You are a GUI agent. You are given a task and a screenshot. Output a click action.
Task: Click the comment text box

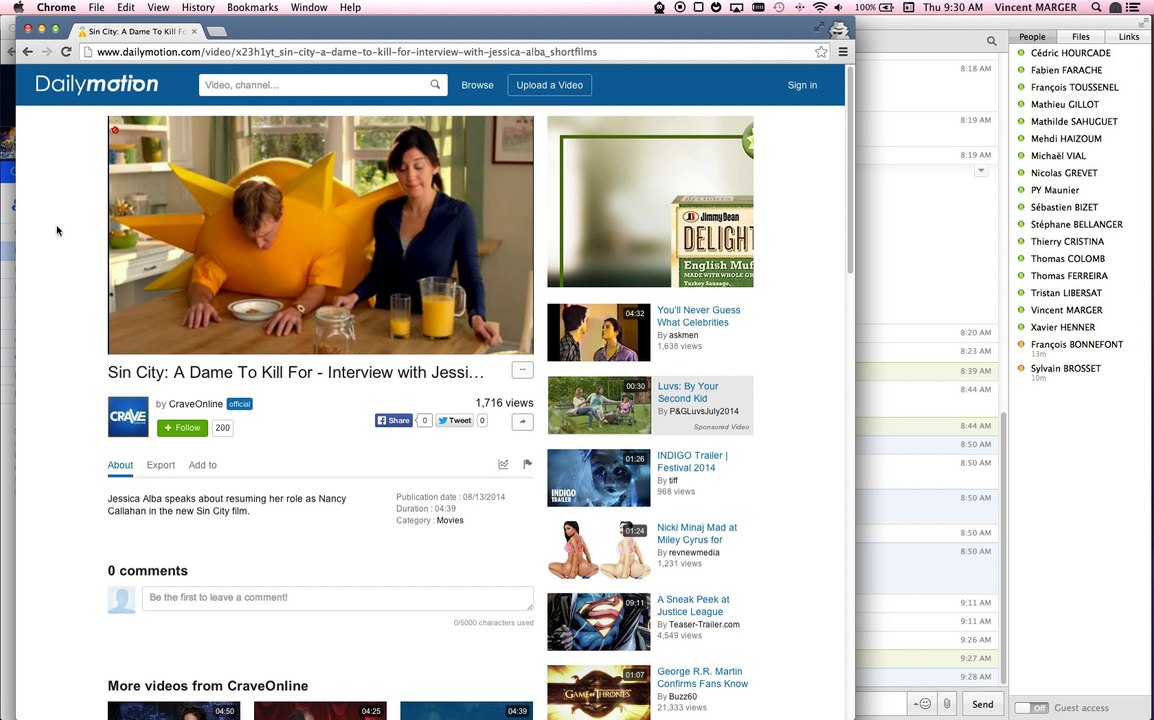click(338, 598)
